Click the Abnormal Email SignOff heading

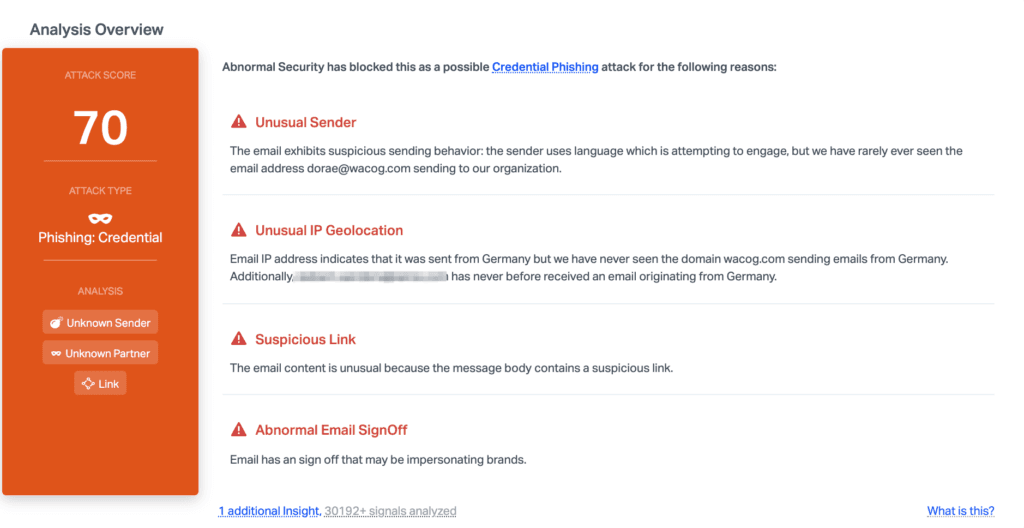[331, 430]
